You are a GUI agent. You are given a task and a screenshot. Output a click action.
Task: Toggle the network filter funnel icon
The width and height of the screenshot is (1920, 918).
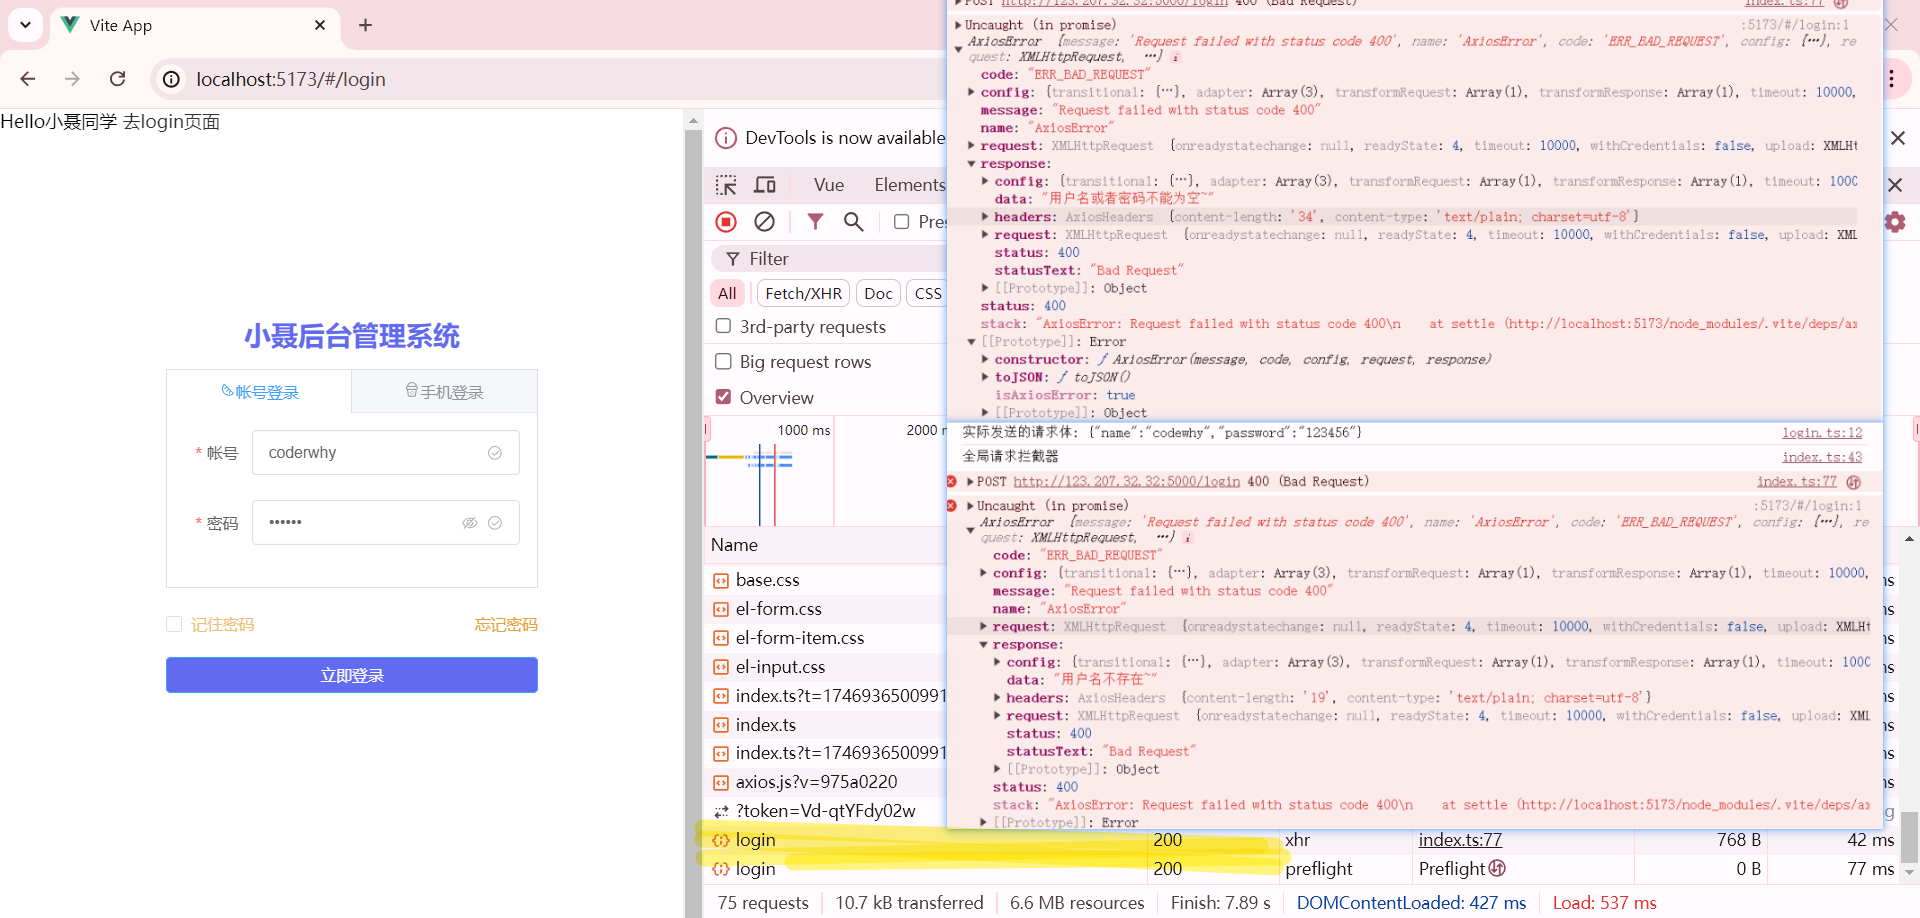[815, 222]
